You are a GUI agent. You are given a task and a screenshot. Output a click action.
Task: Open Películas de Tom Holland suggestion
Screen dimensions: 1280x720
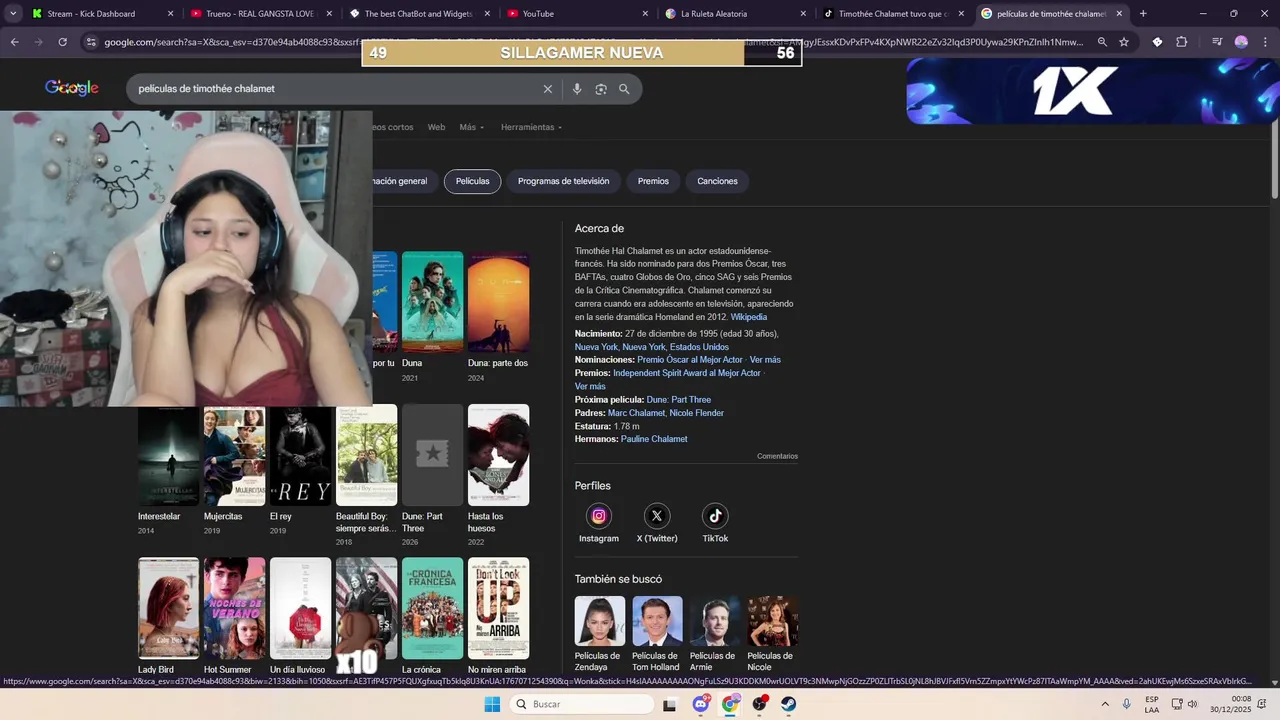pos(657,634)
